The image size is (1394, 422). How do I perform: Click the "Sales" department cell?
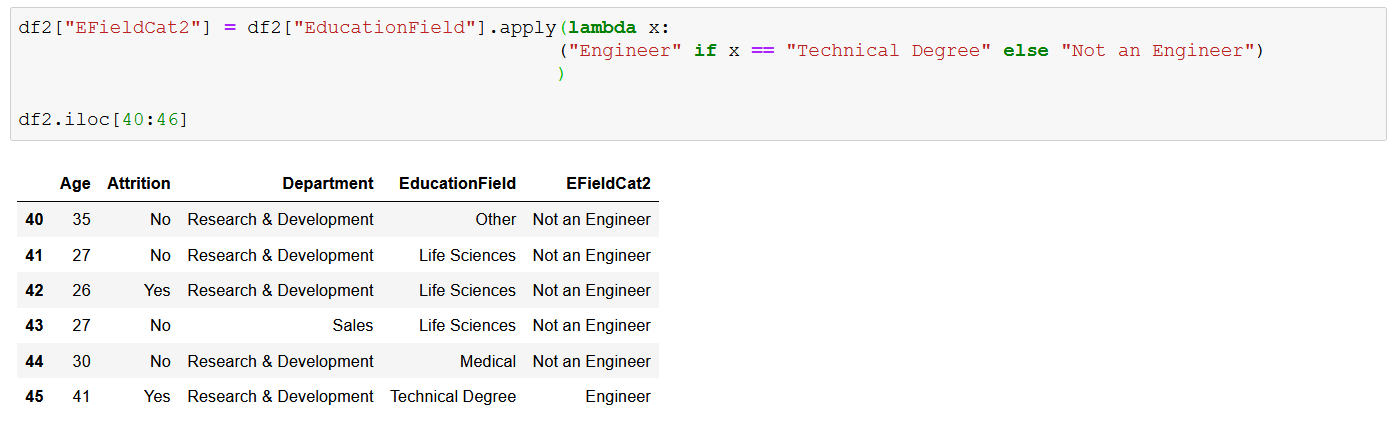[x=353, y=326]
